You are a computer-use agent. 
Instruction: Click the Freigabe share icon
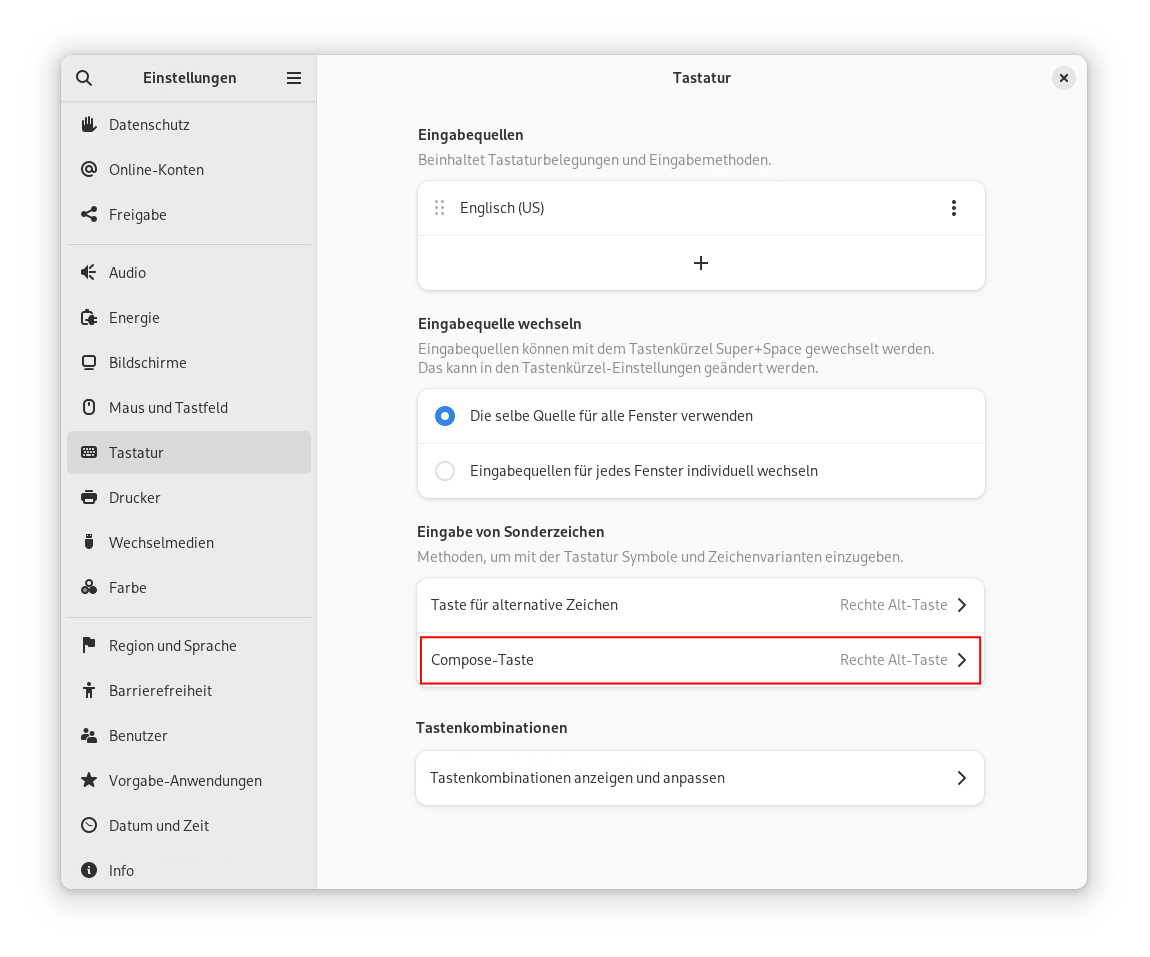point(89,214)
